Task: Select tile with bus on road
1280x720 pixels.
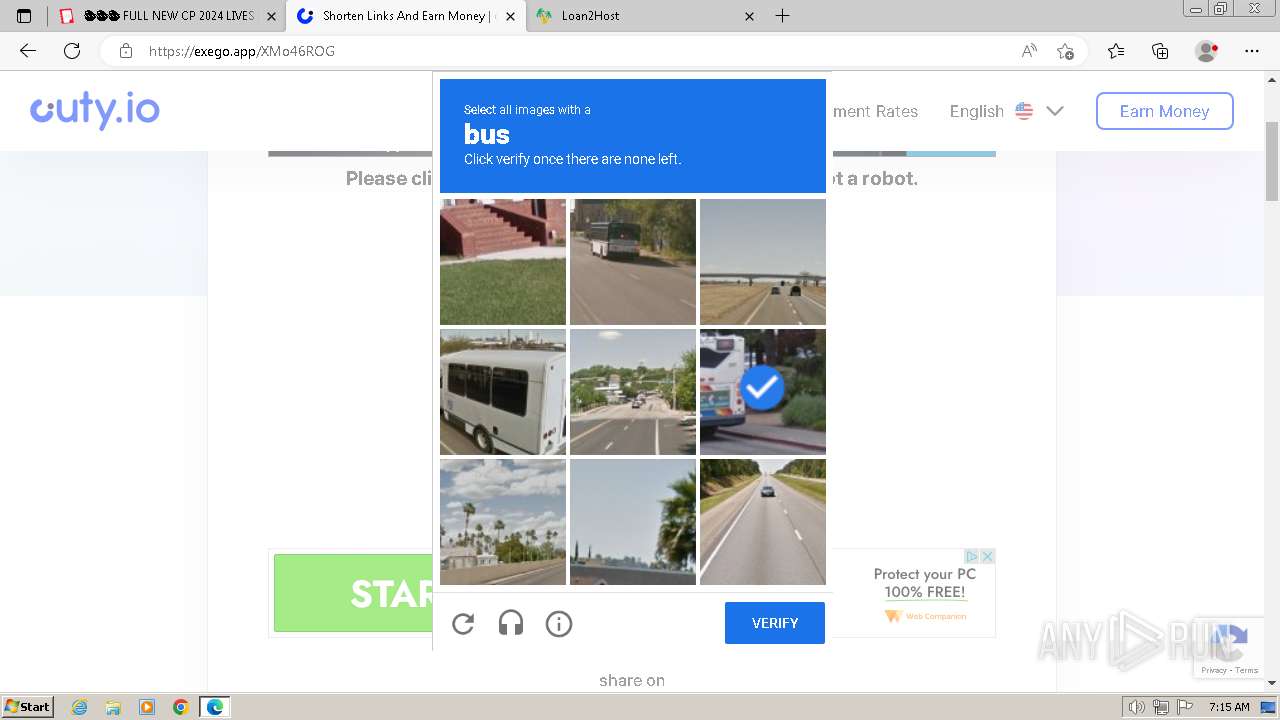Action: pyautogui.click(x=633, y=262)
